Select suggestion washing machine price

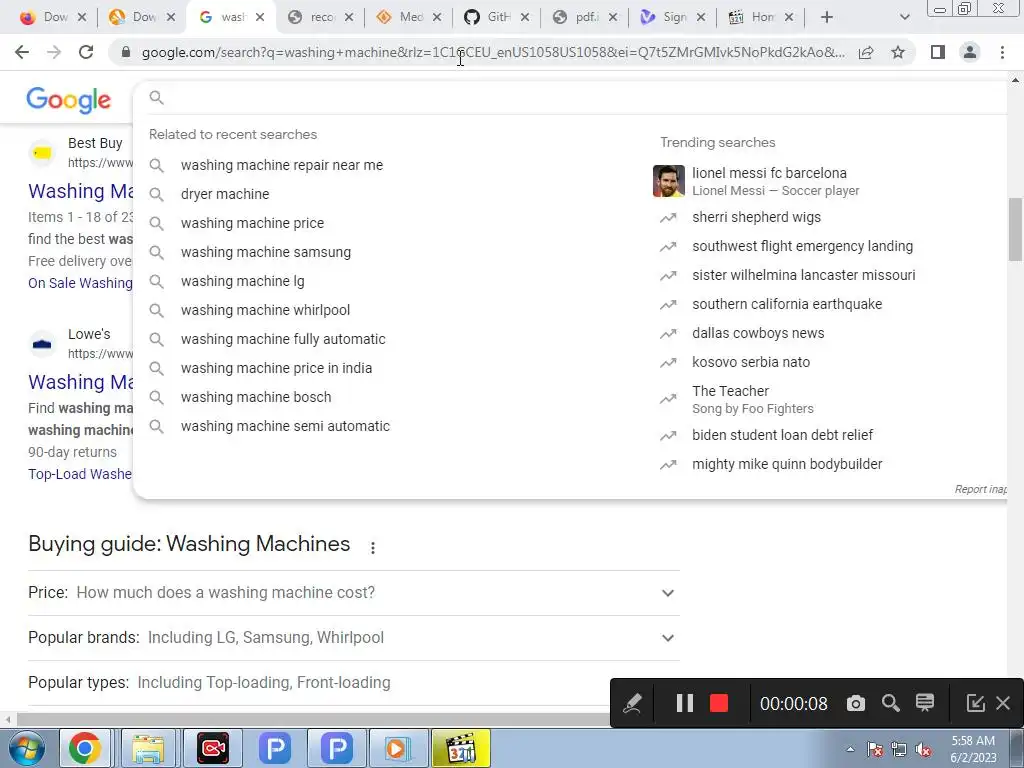252,223
